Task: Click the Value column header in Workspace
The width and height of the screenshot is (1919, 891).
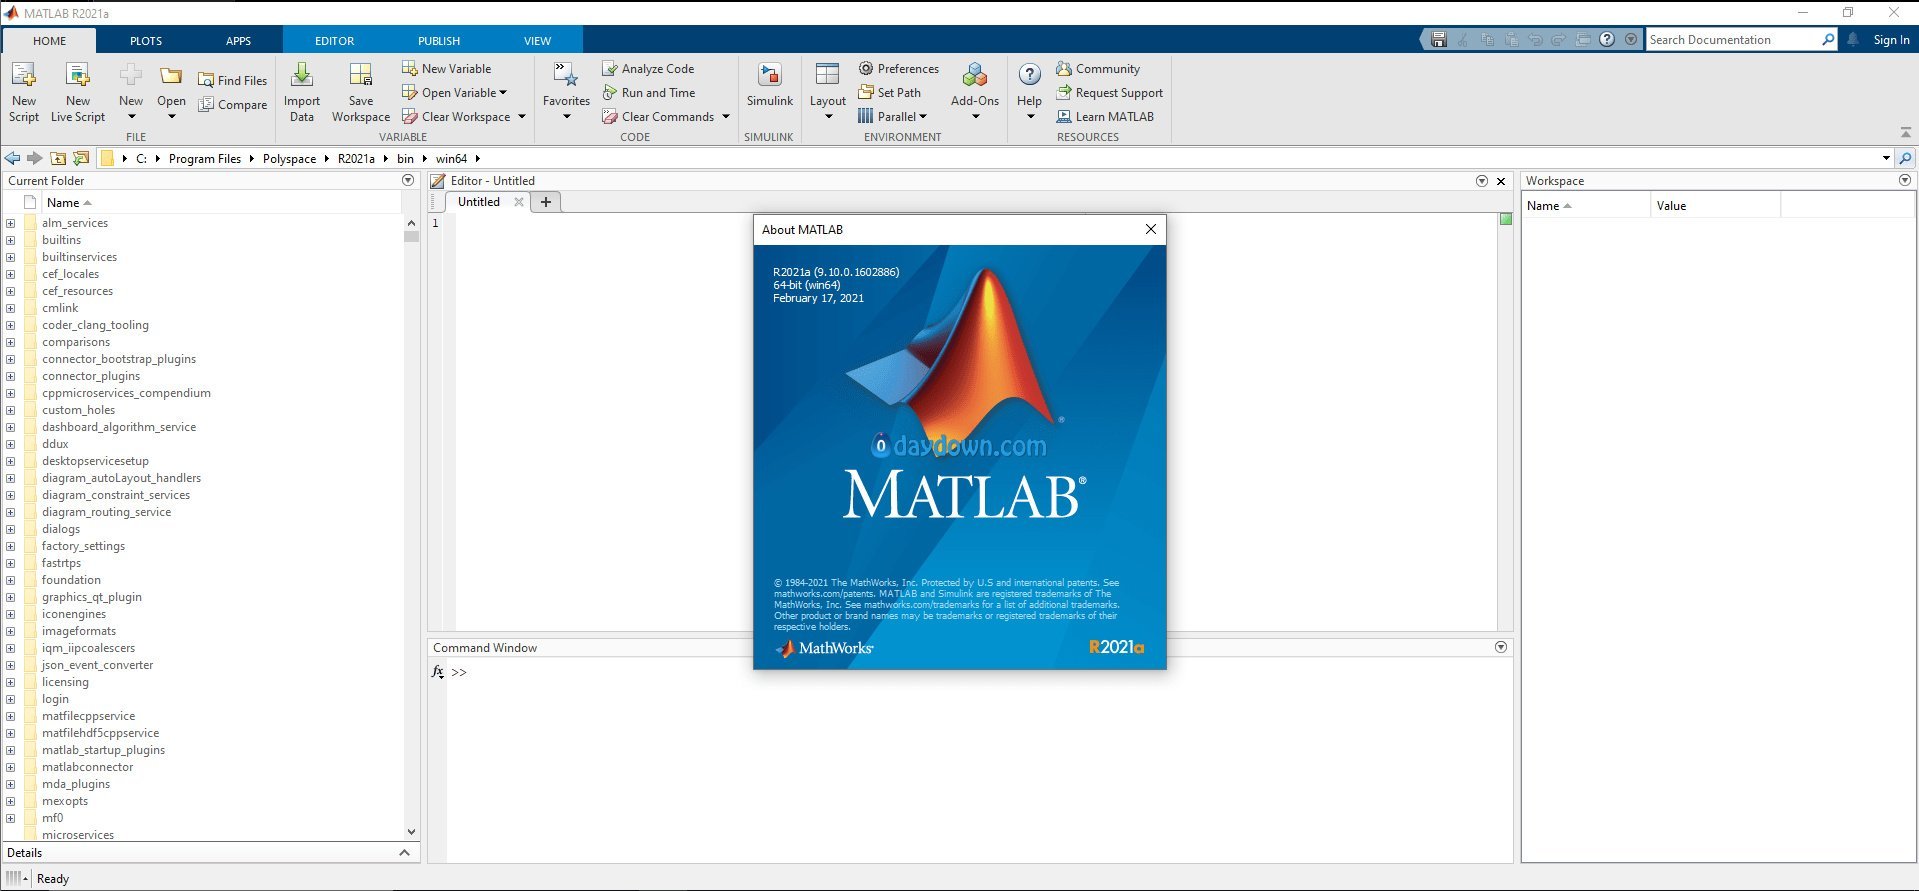Action: point(1714,206)
